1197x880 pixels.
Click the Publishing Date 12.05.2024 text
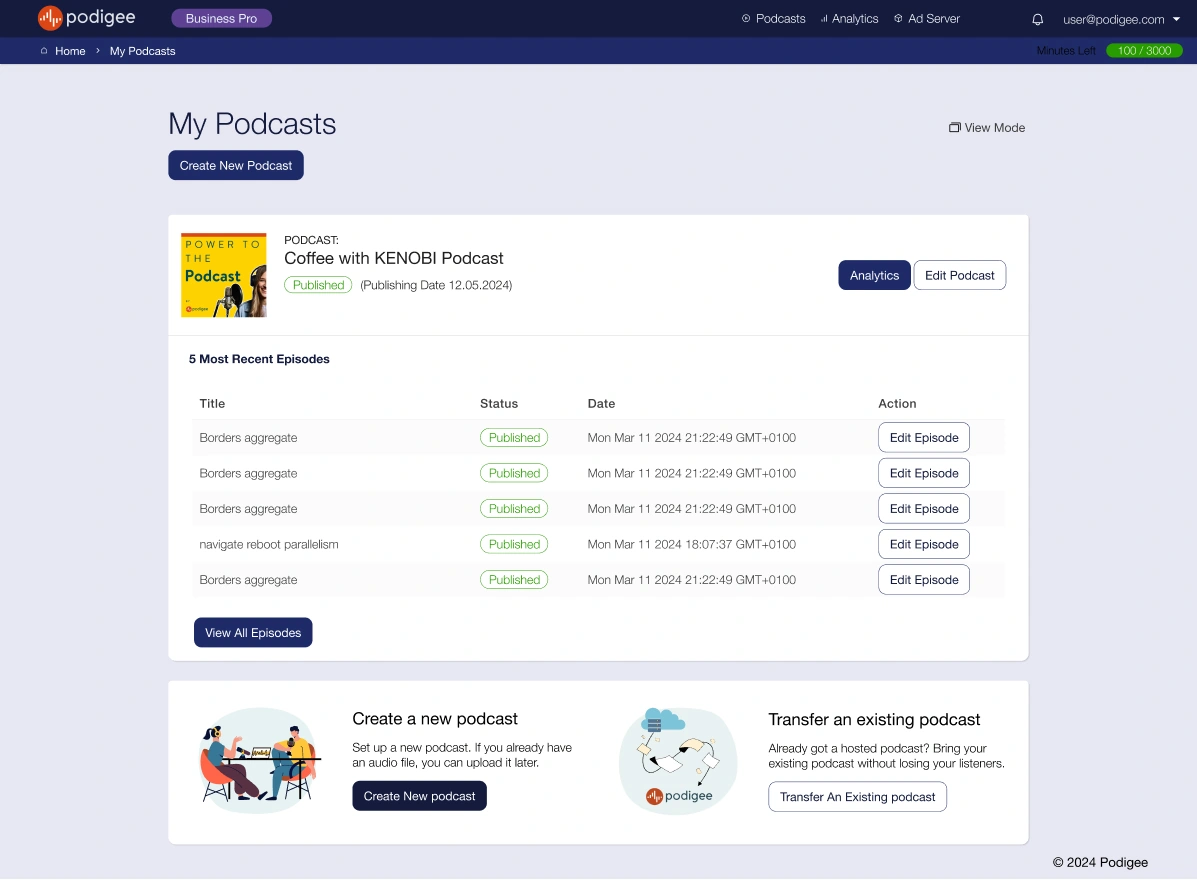pos(436,285)
